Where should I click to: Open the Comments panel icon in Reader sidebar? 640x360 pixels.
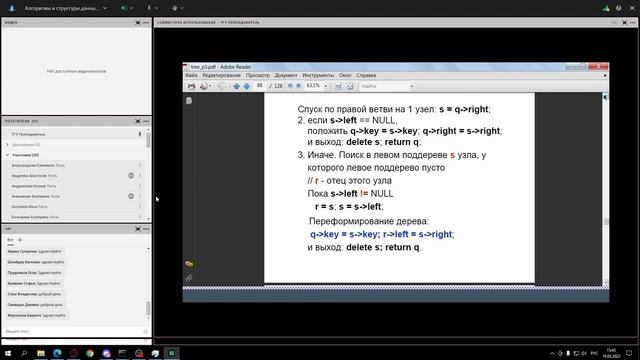[x=189, y=264]
